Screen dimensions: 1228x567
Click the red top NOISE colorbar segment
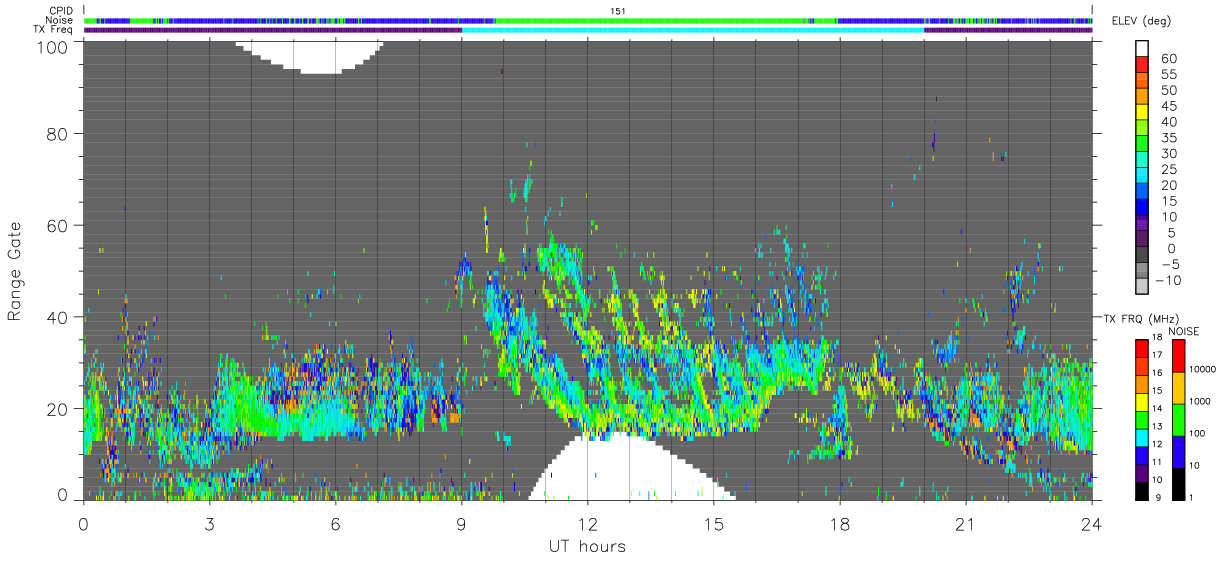pos(1177,355)
